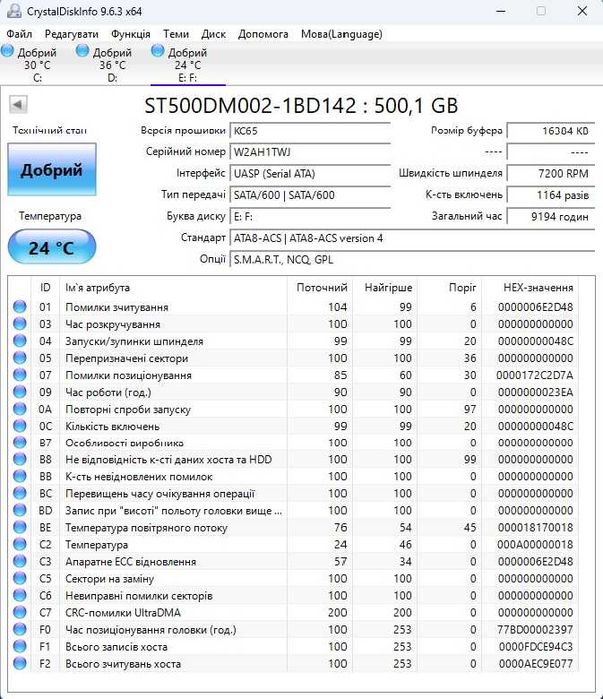
Task: Switch to disk D: tab at 36 °C
Action: (x=113, y=65)
